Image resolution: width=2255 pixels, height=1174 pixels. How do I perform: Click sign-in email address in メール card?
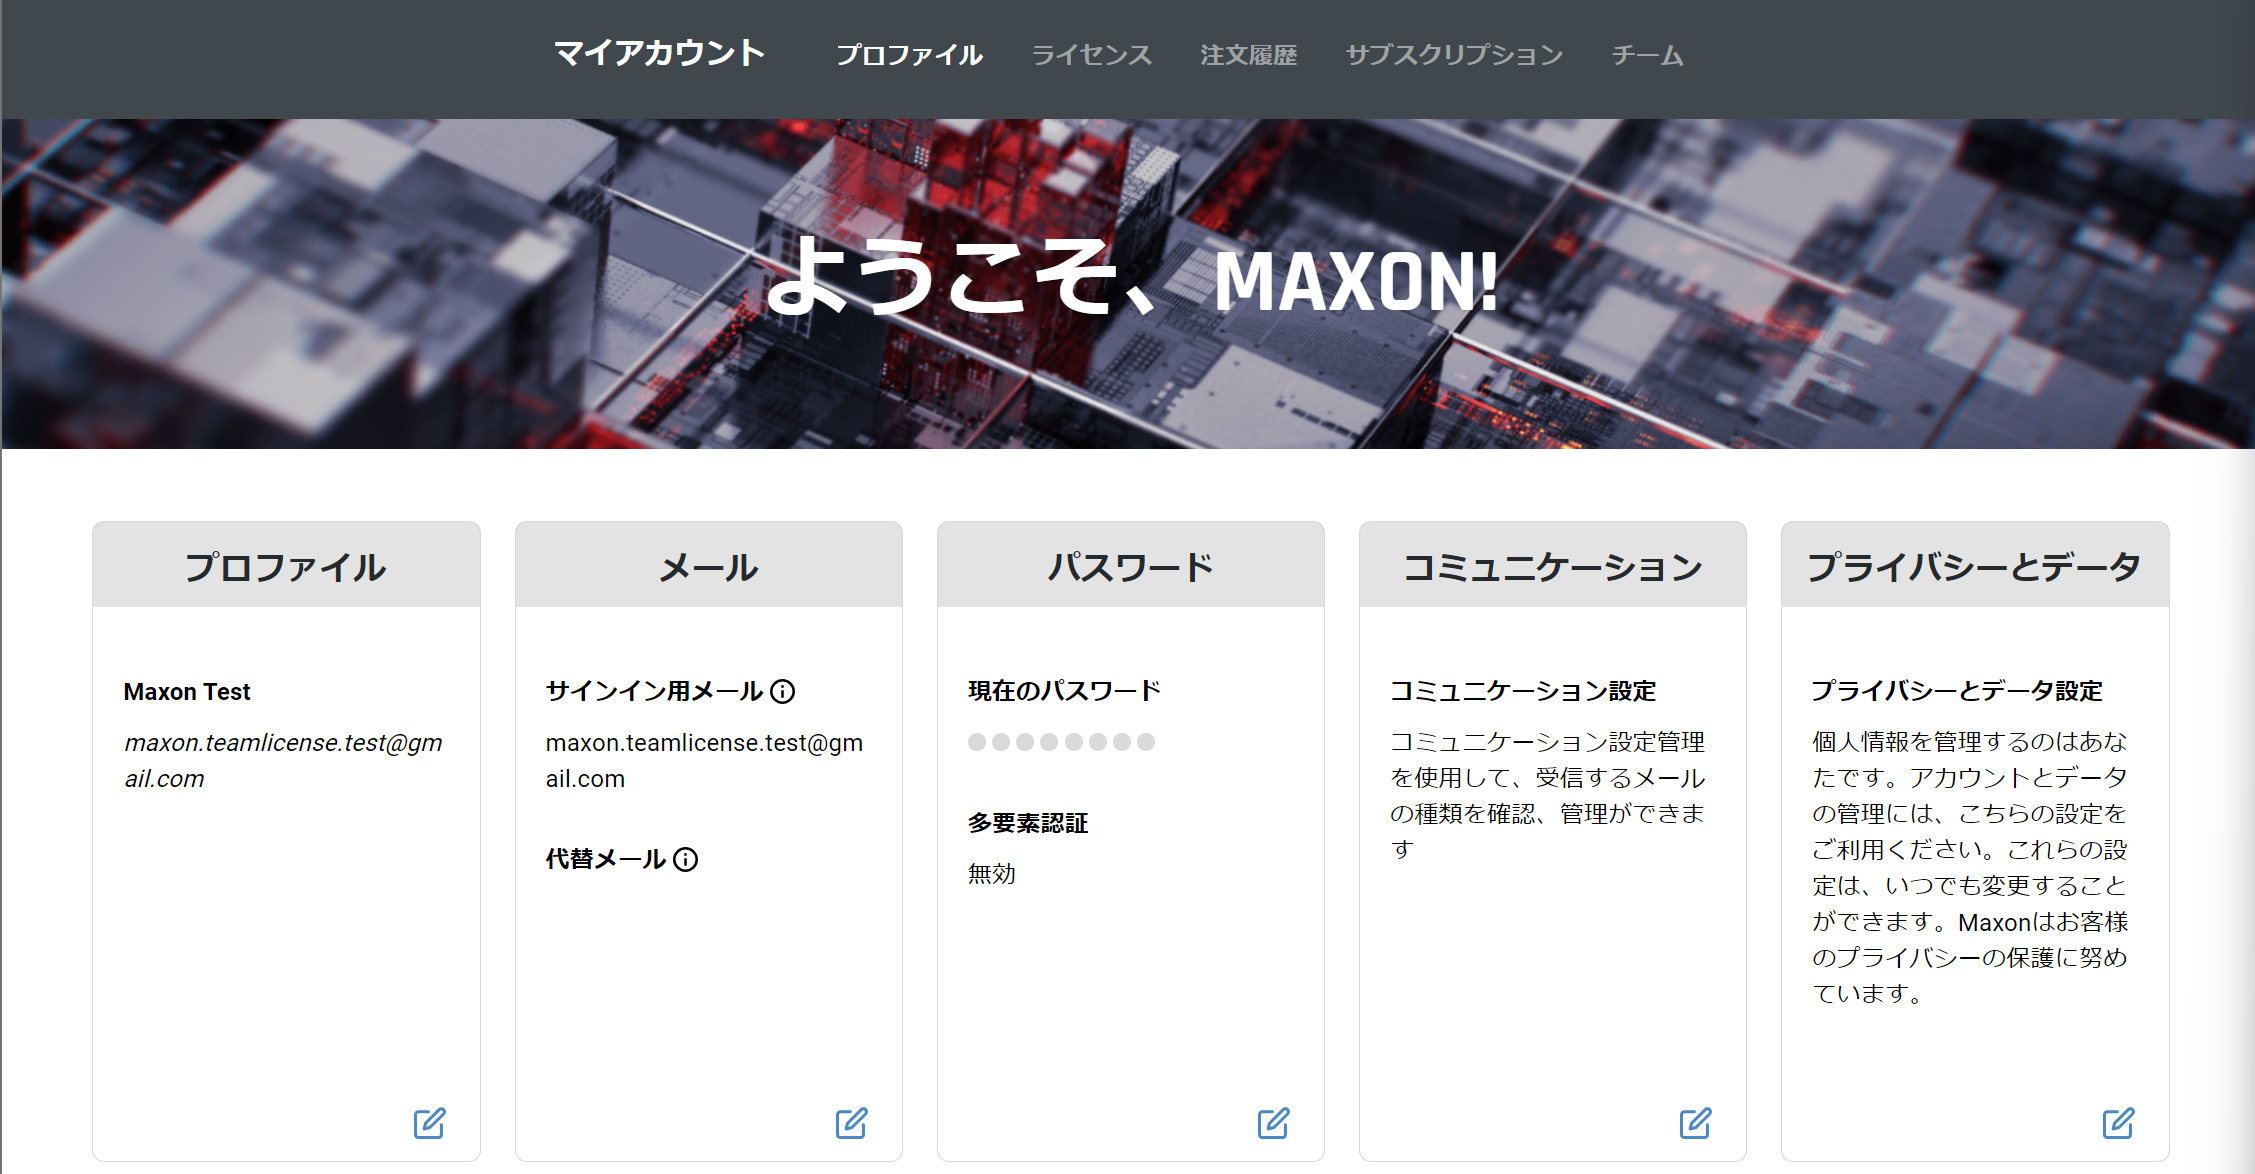pos(704,761)
